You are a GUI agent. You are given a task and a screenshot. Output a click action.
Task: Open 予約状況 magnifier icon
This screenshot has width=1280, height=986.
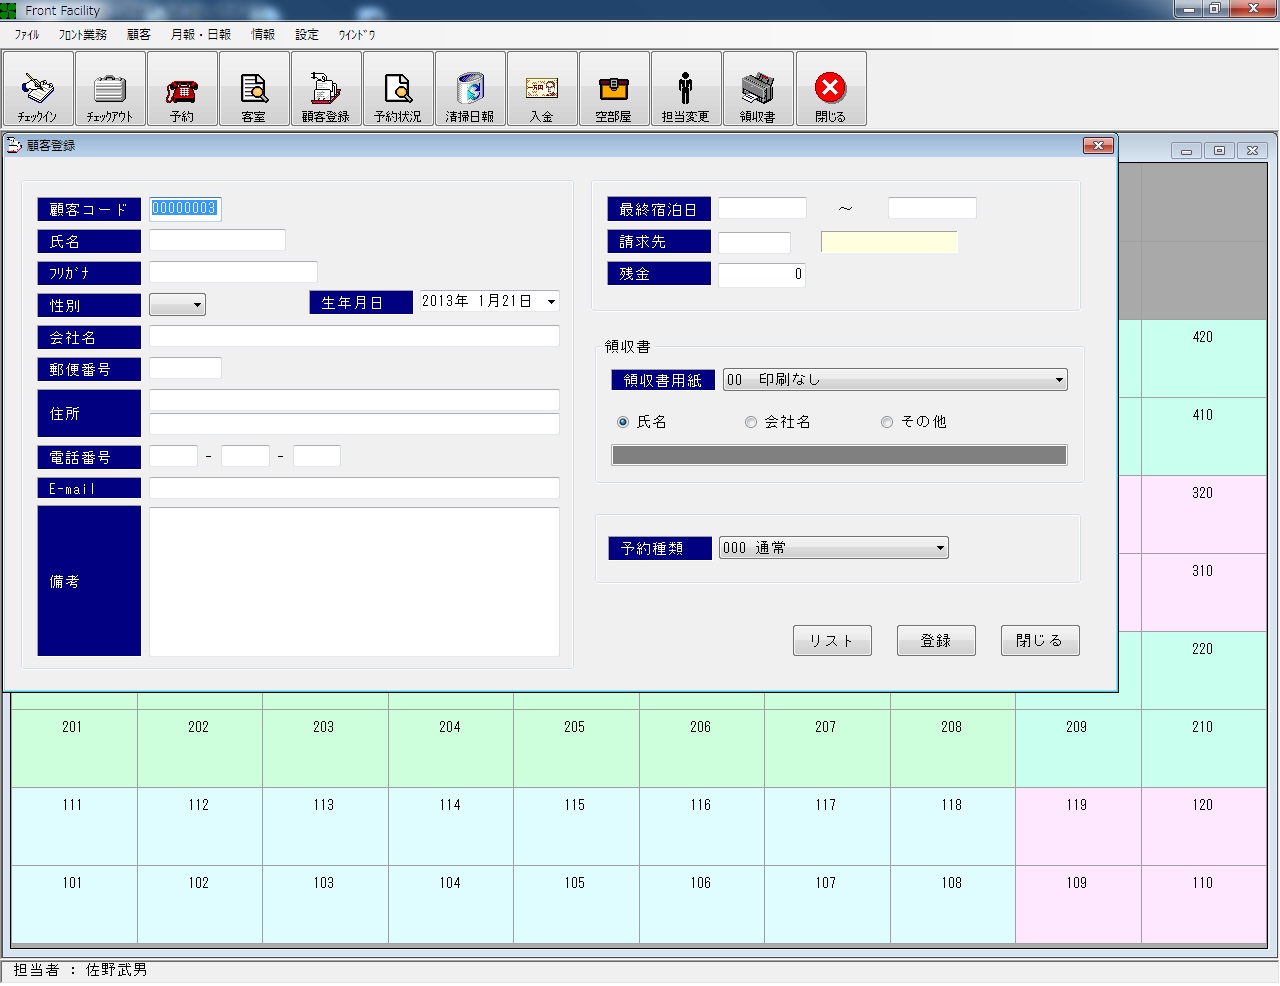pyautogui.click(x=398, y=89)
